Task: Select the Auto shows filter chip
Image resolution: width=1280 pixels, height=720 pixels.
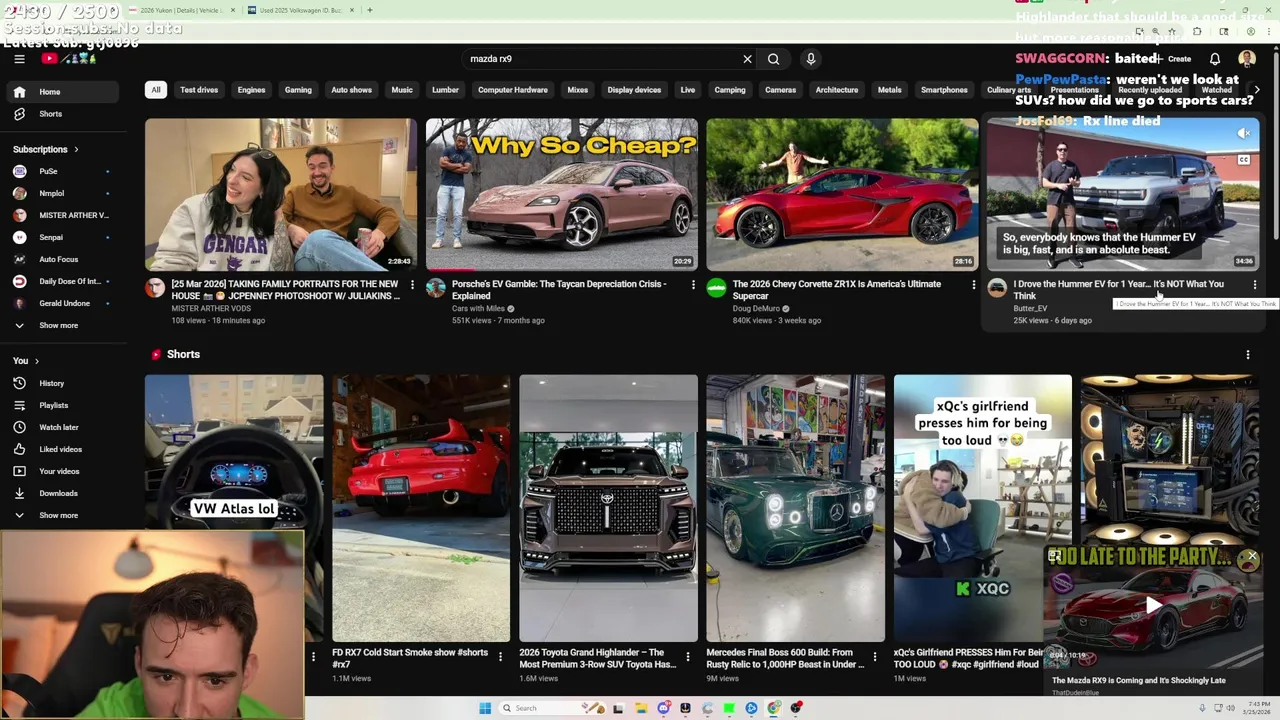Action: [x=351, y=90]
